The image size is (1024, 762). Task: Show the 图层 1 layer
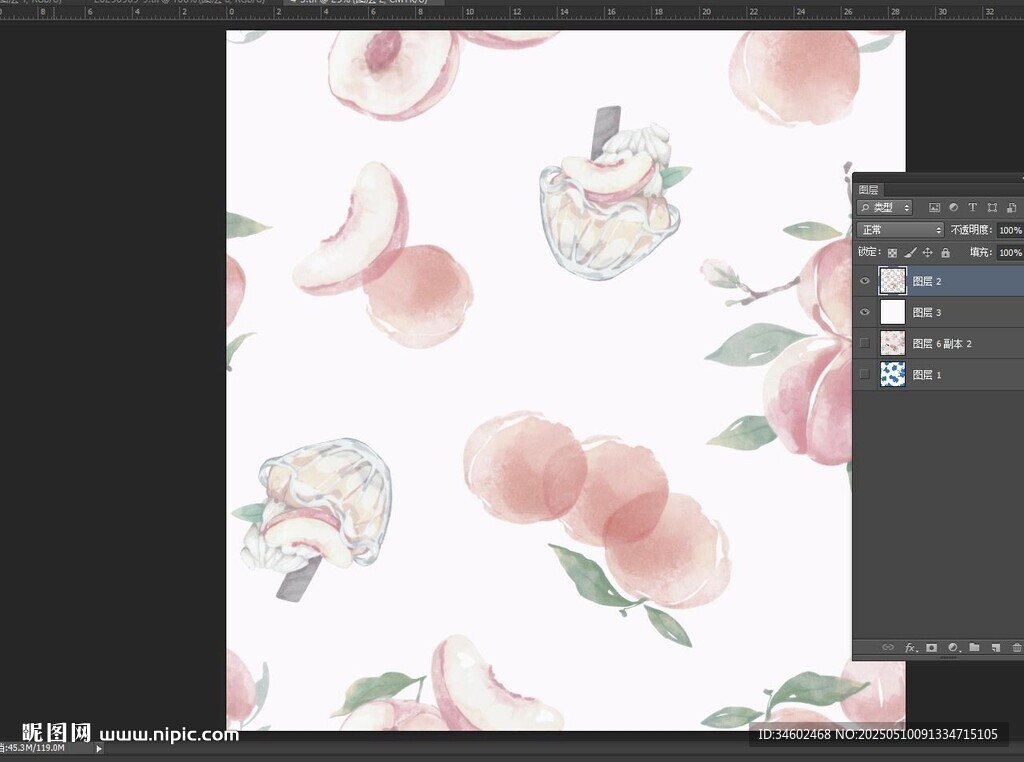(x=865, y=374)
